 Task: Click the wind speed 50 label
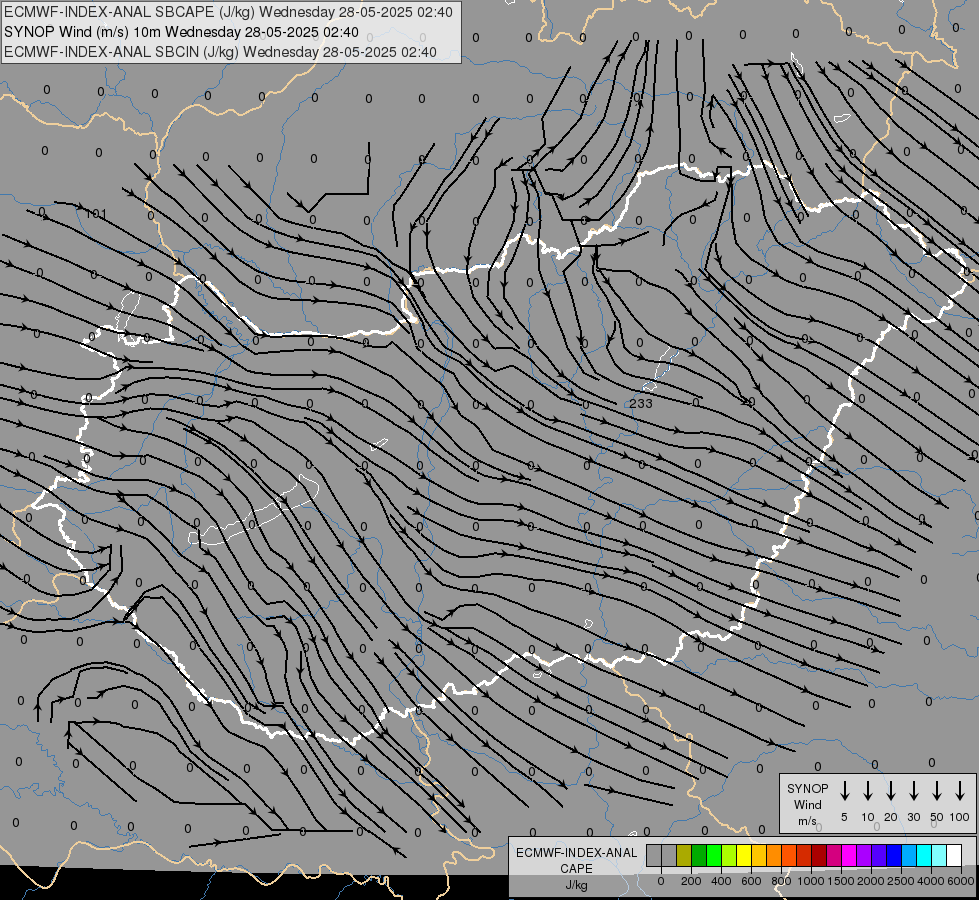tap(937, 817)
